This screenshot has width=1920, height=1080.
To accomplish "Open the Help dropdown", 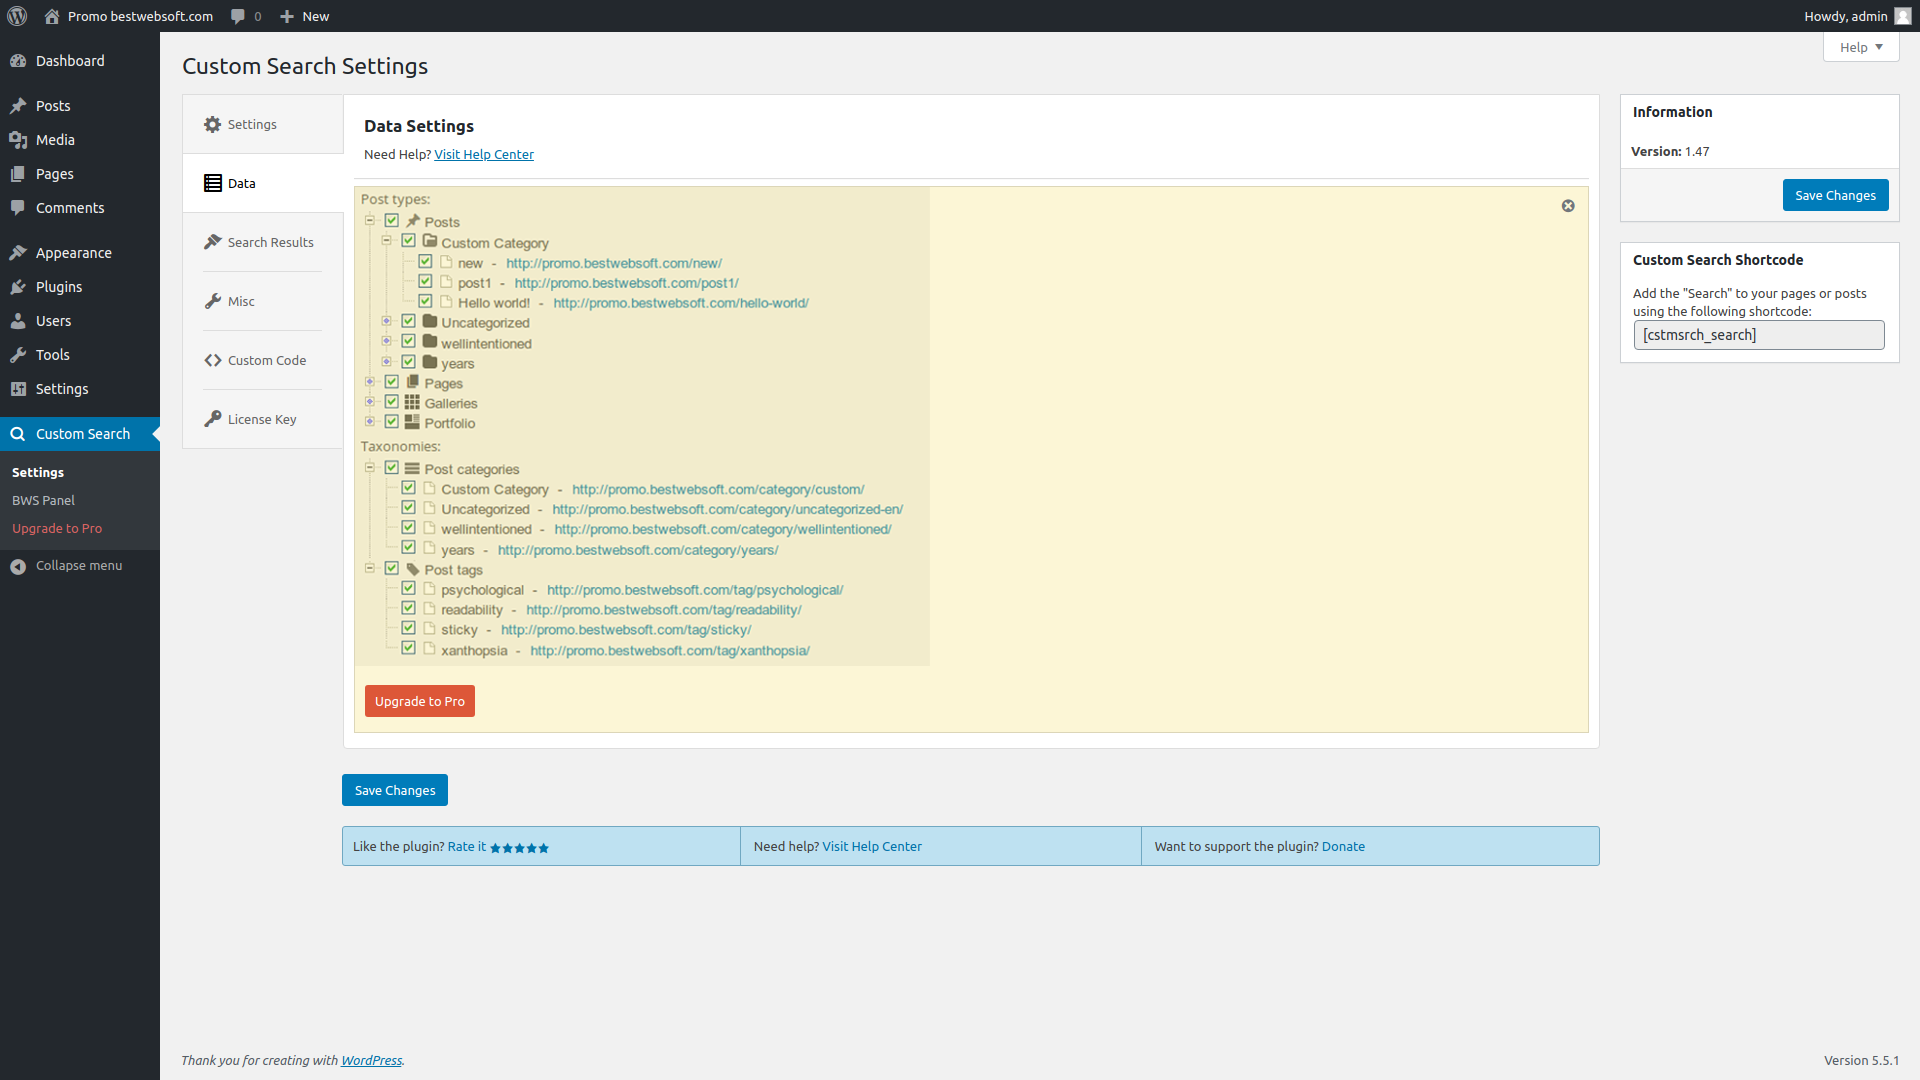I will [x=1860, y=47].
